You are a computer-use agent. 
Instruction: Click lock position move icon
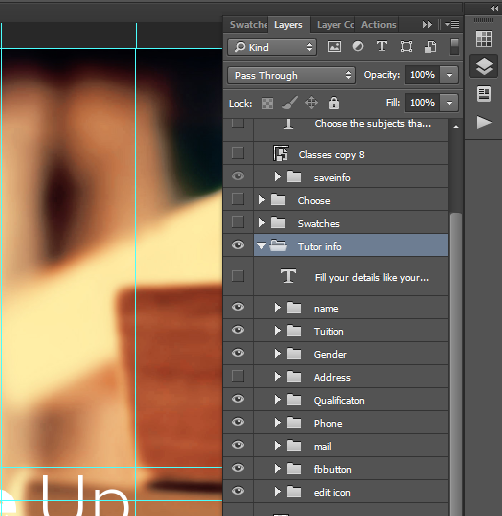click(311, 103)
